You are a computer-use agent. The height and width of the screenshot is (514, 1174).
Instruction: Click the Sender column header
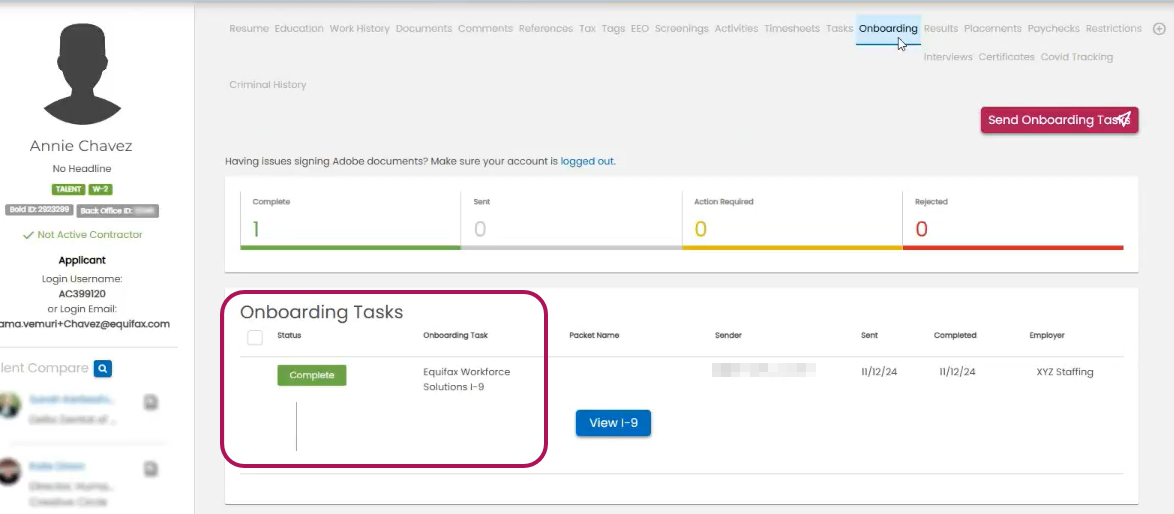pyautogui.click(x=728, y=335)
